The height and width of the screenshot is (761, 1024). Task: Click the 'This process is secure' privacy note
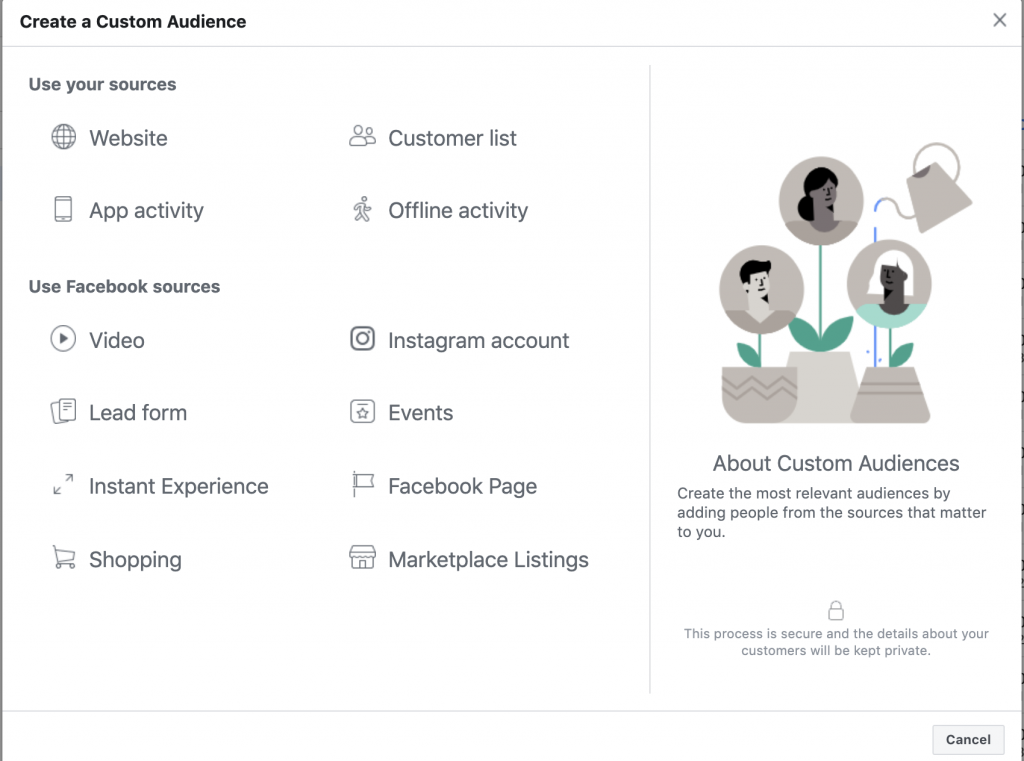point(836,641)
